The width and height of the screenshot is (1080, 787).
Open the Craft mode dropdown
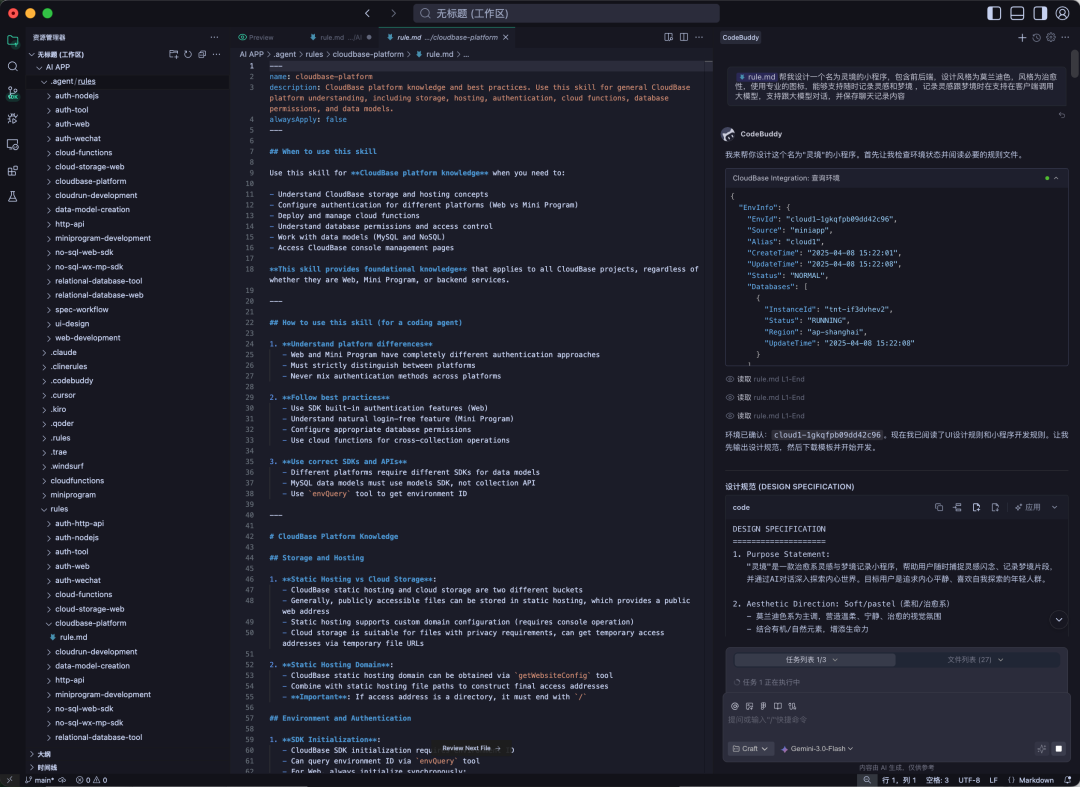(x=750, y=748)
